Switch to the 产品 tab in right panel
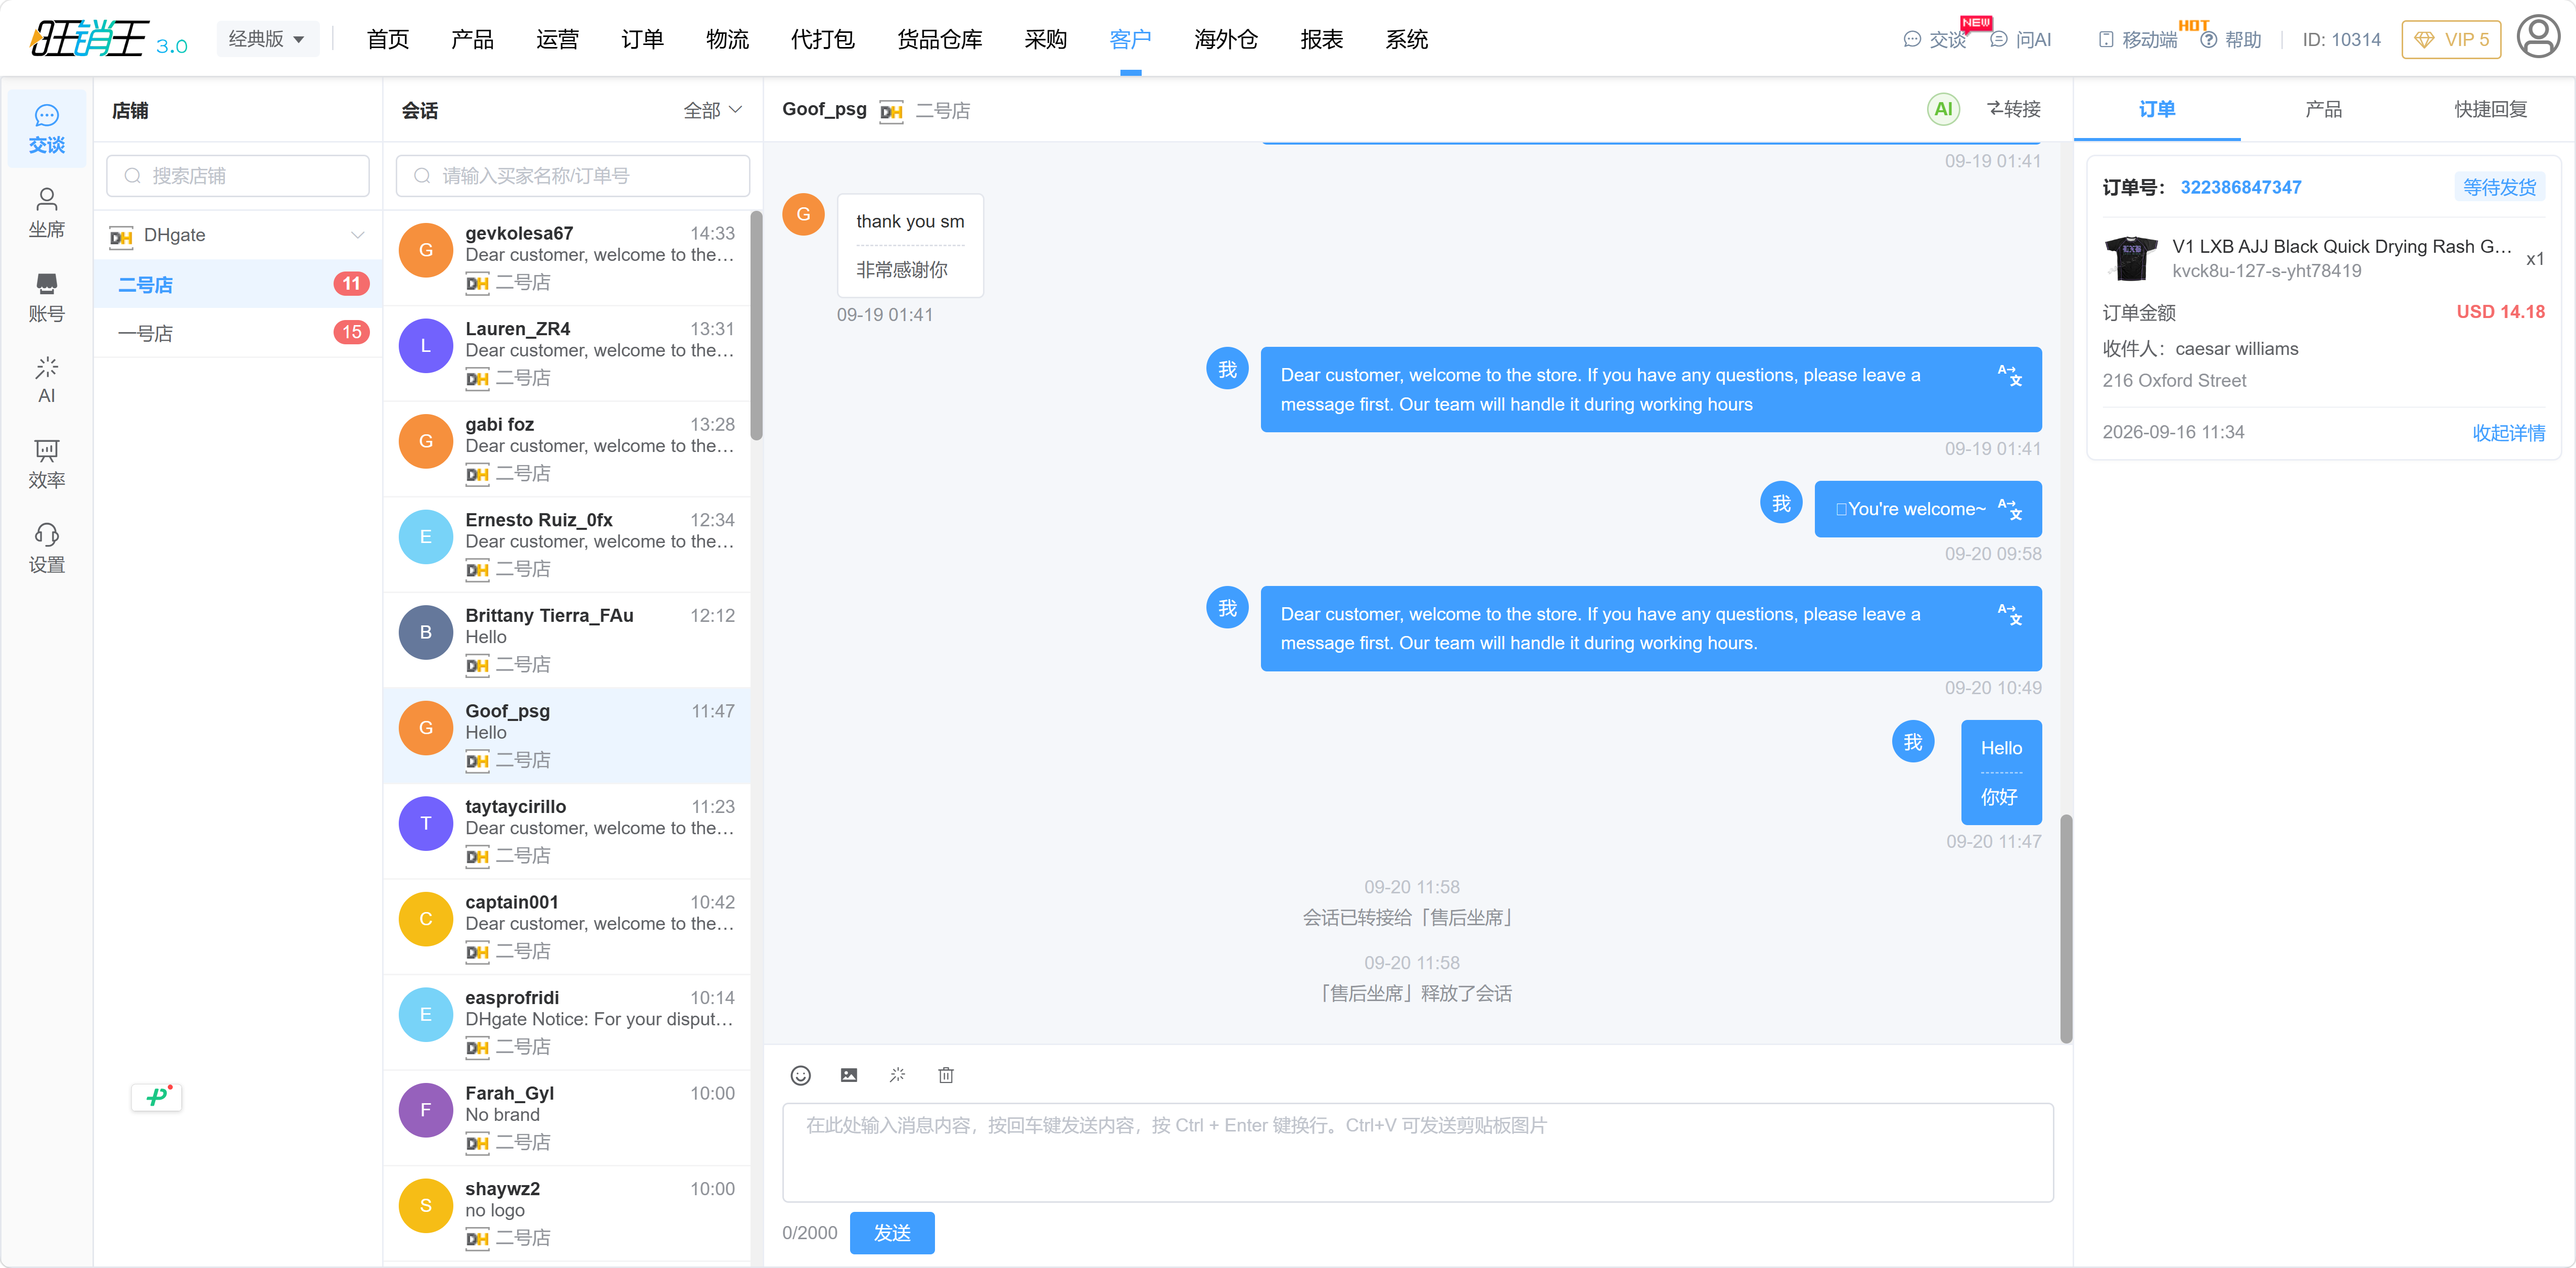 coord(2323,109)
